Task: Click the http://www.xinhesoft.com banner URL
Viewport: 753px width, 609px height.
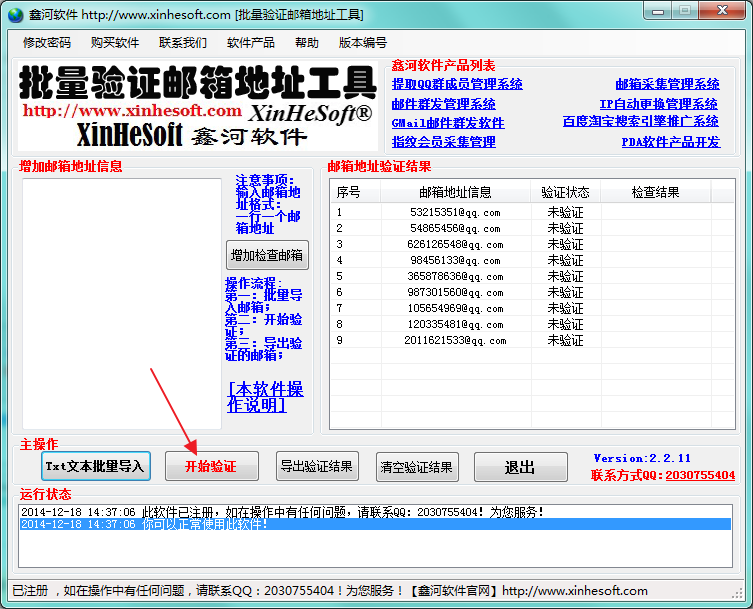Action: [132, 110]
